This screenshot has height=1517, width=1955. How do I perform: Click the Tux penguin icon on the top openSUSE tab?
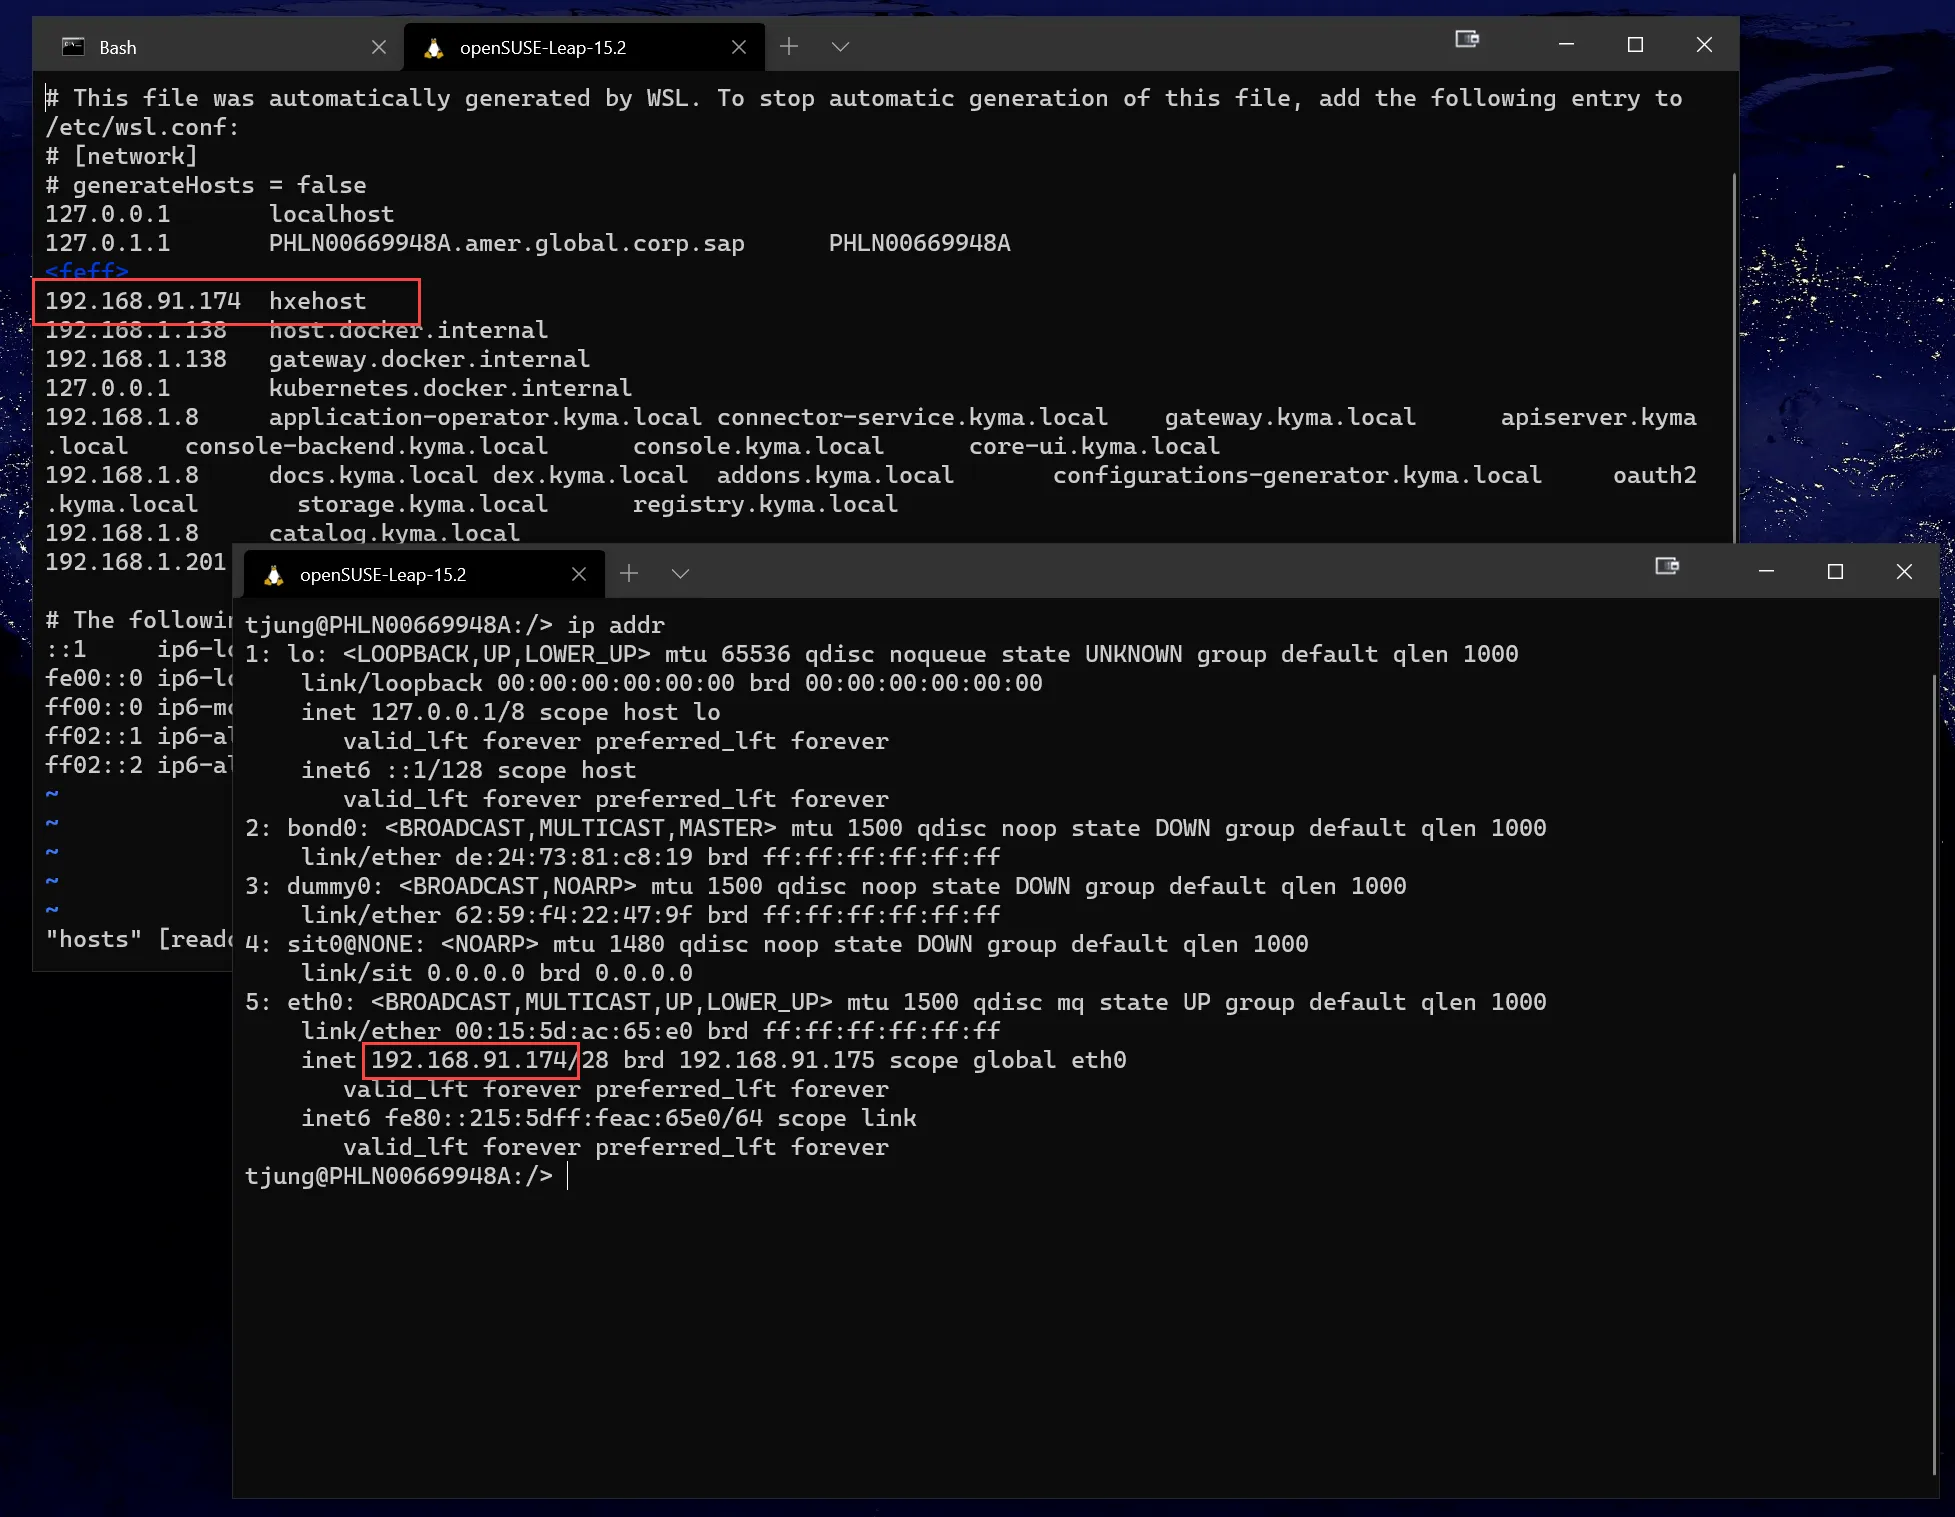(x=434, y=46)
